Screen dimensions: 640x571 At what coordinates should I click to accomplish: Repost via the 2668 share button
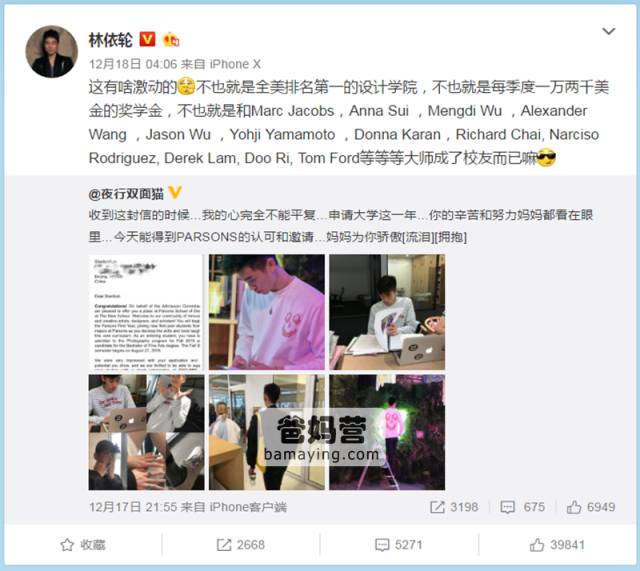[x=241, y=545]
